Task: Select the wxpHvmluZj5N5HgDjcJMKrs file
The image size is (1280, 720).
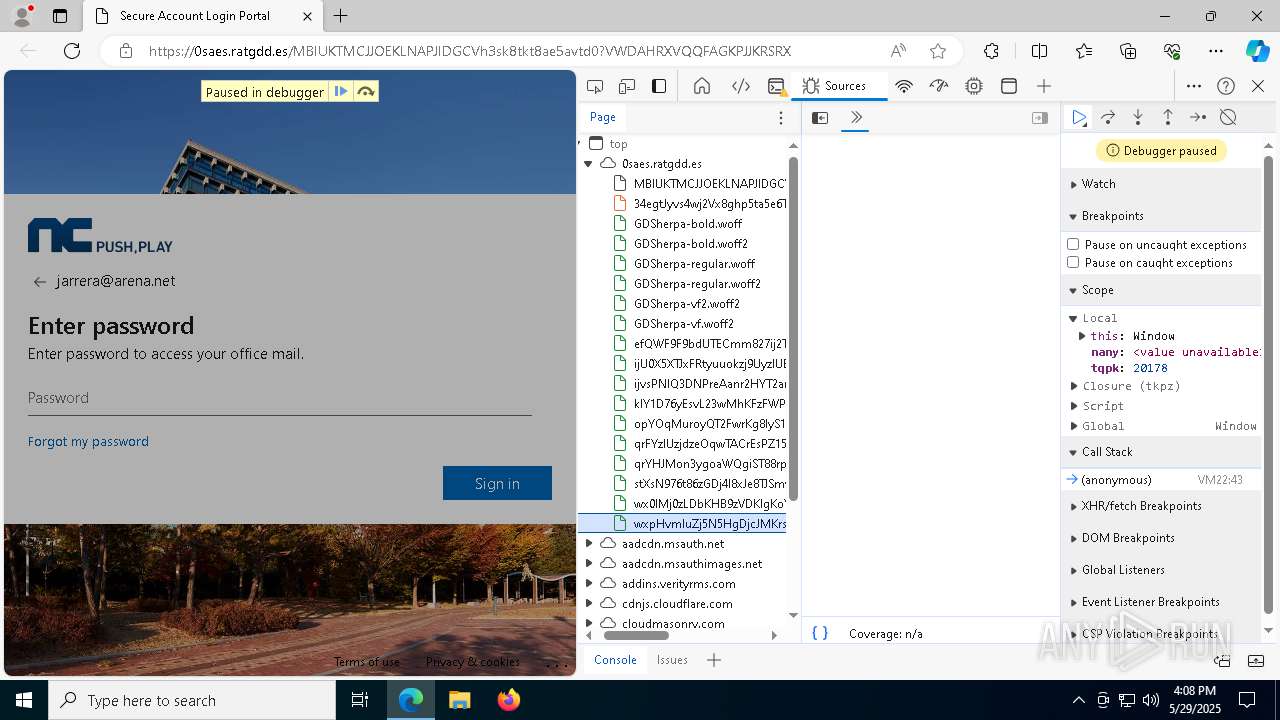Action: (683, 523)
